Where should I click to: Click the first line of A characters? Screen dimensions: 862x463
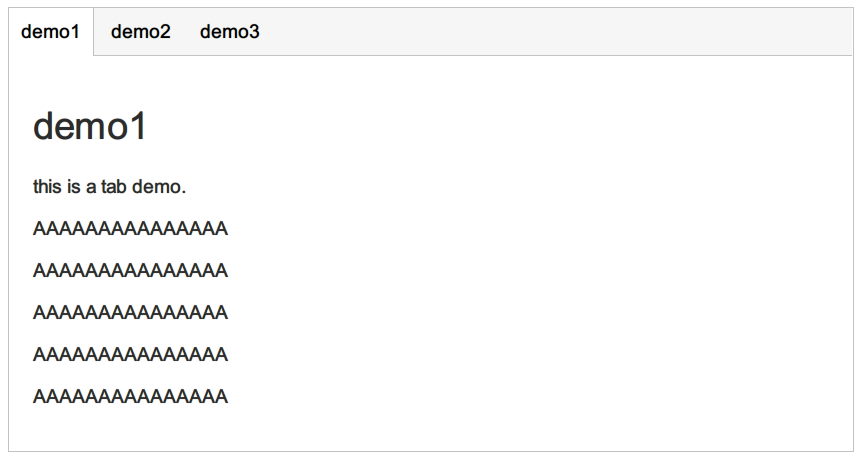130,229
